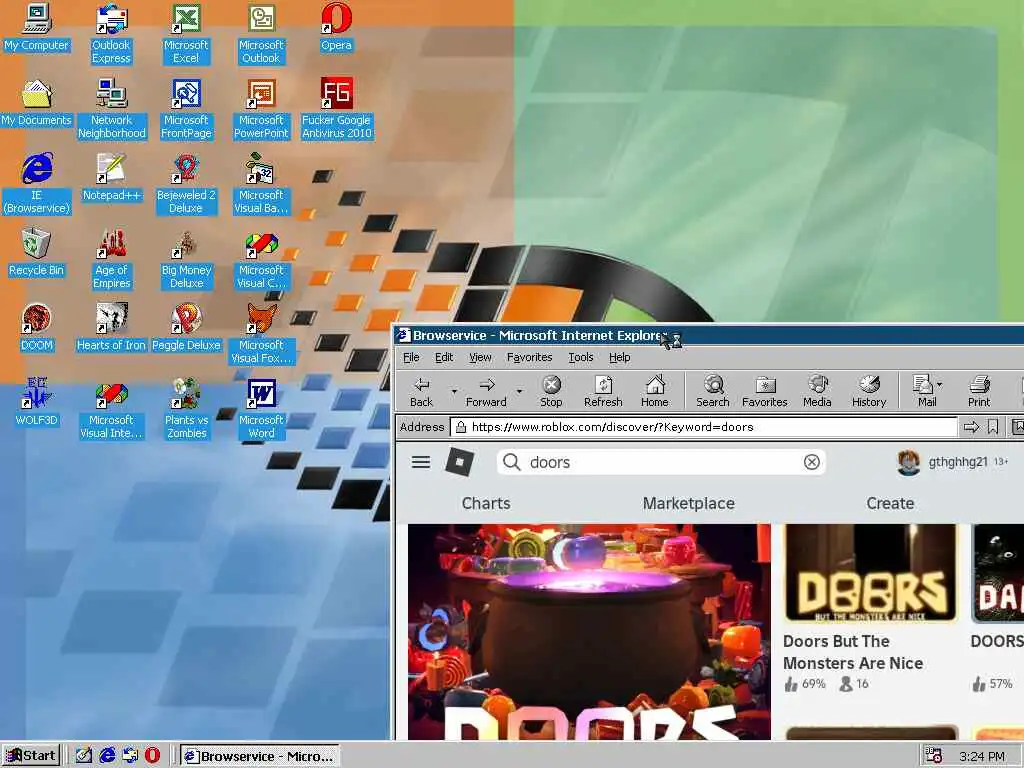Click the Go arrow beside address bar
Viewport: 1024px width, 768px height.
coord(972,427)
